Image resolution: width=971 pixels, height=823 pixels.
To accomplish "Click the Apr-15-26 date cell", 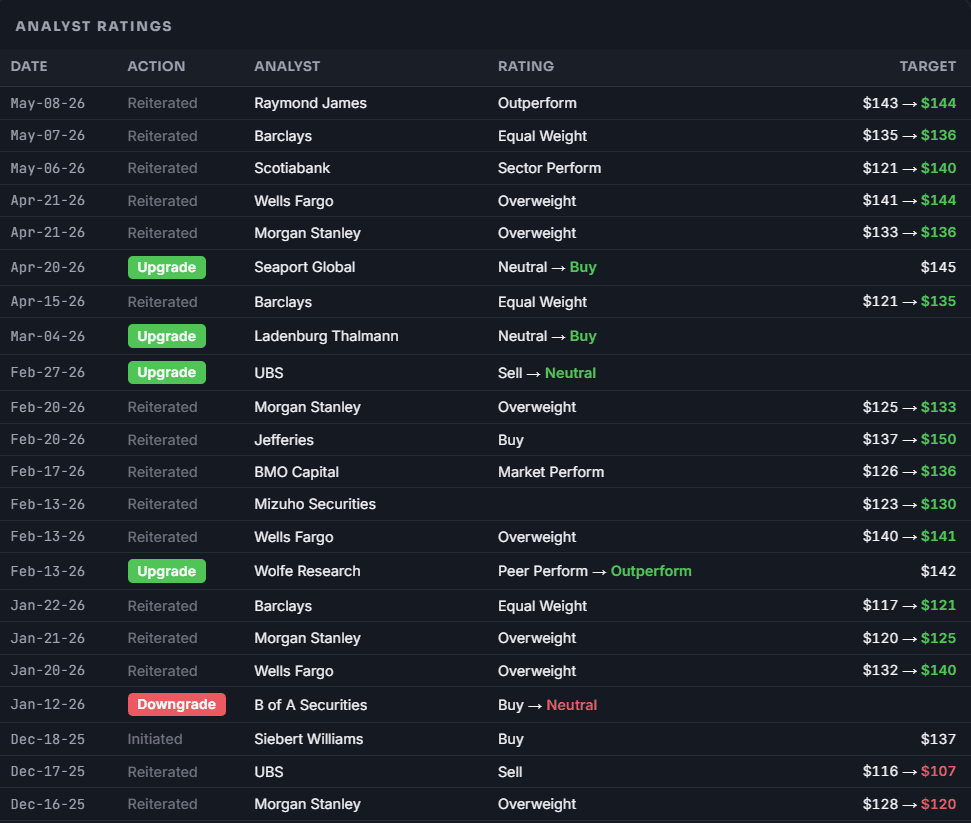I will coord(48,302).
